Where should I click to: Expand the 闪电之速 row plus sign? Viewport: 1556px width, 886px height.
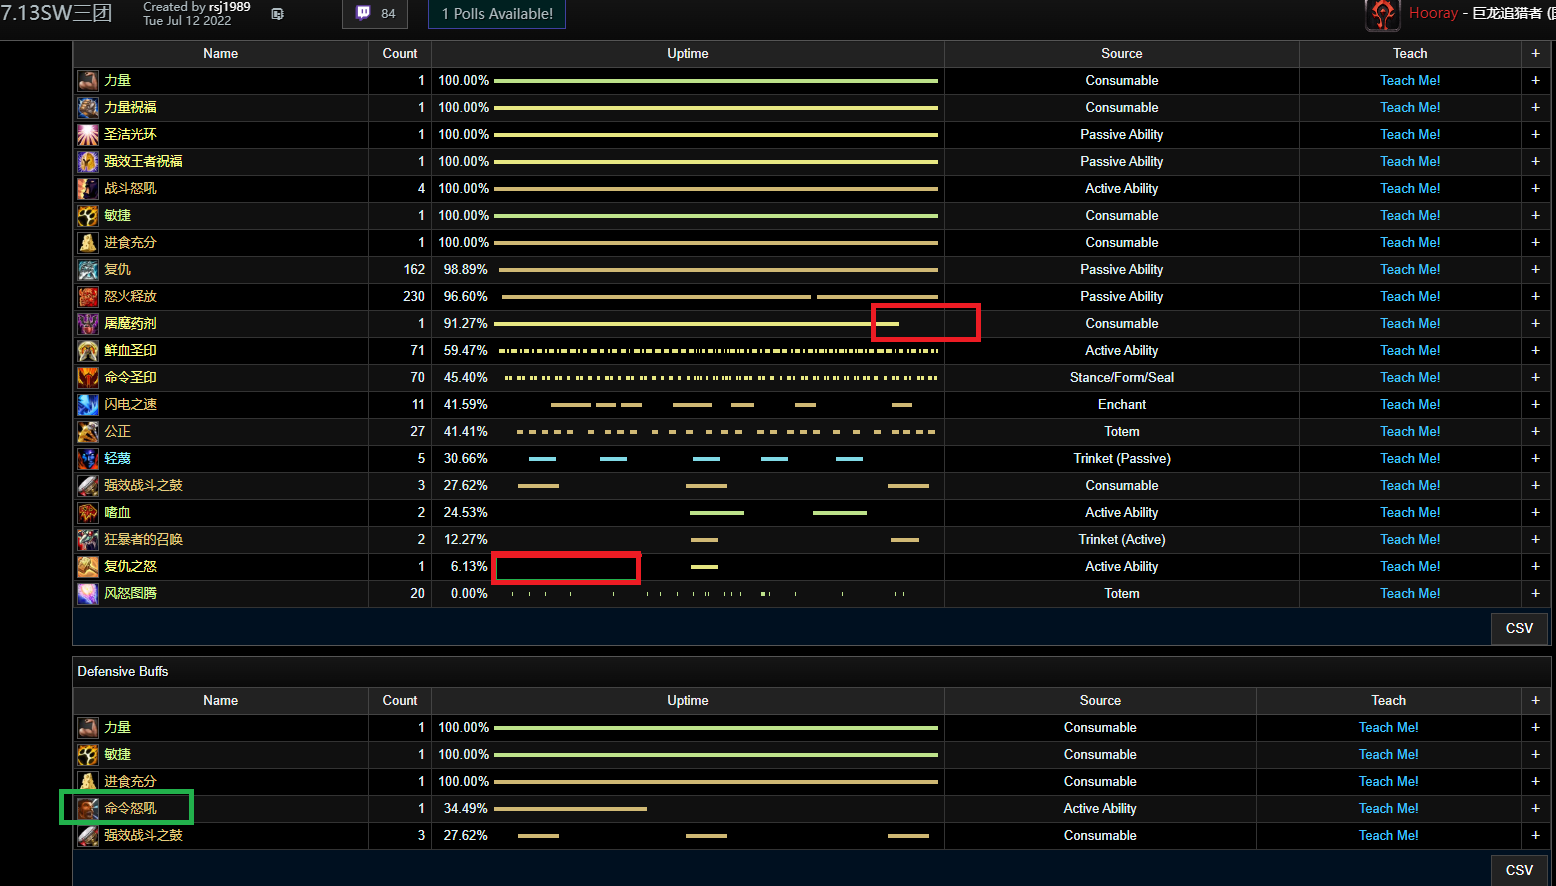1535,404
